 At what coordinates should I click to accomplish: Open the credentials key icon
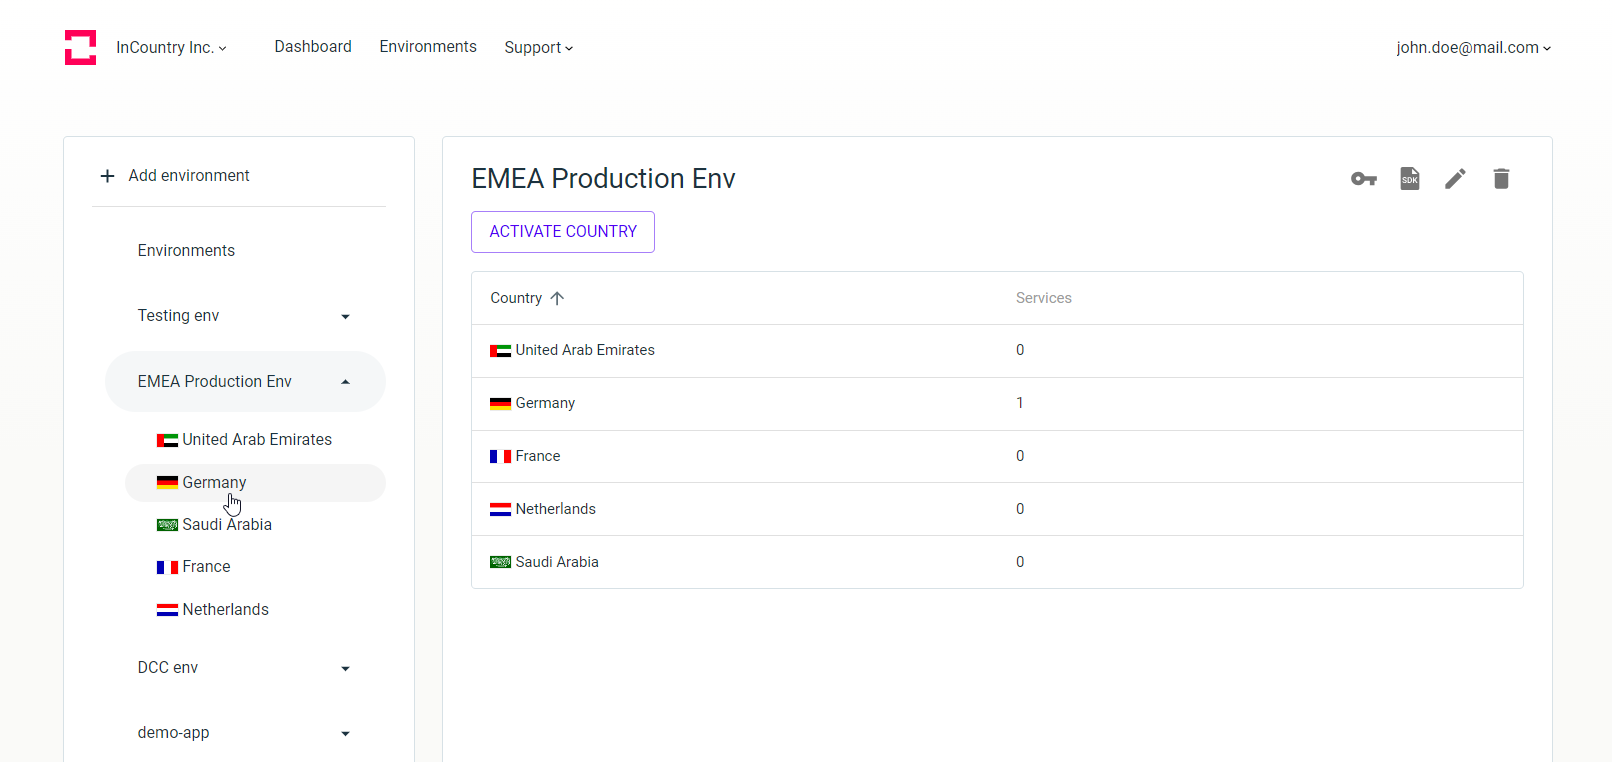(1363, 179)
